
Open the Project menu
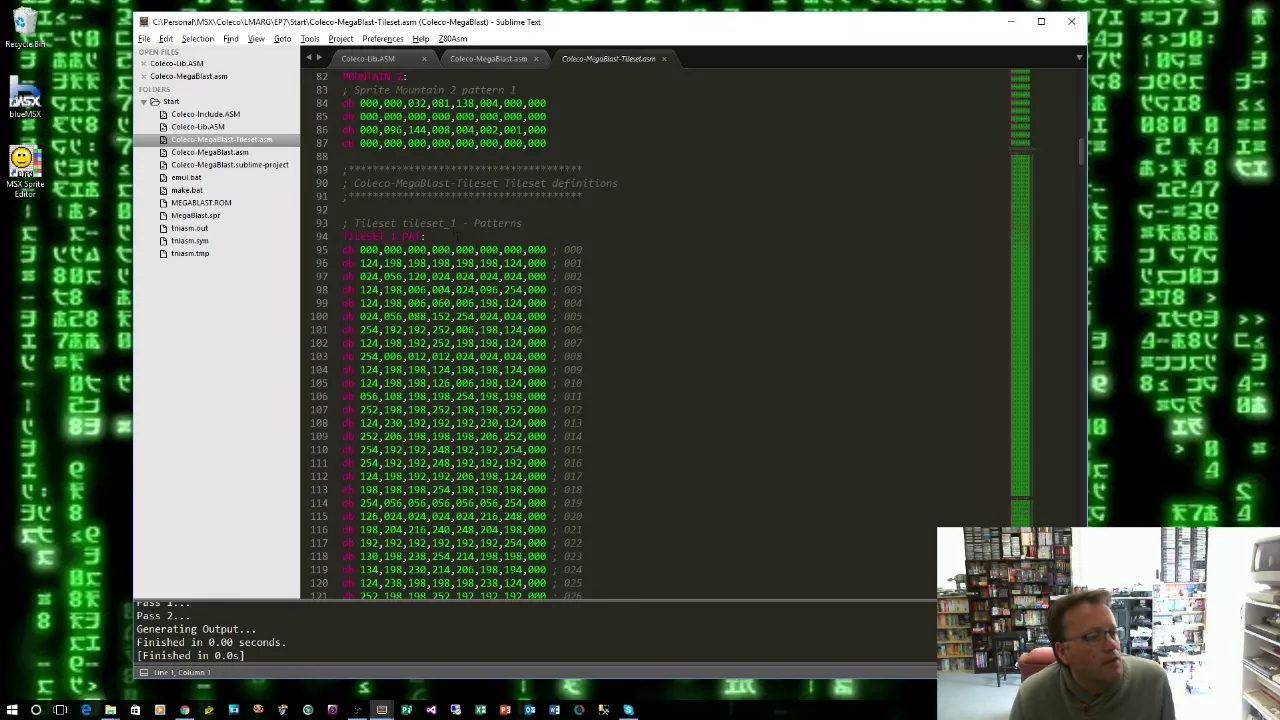click(341, 39)
